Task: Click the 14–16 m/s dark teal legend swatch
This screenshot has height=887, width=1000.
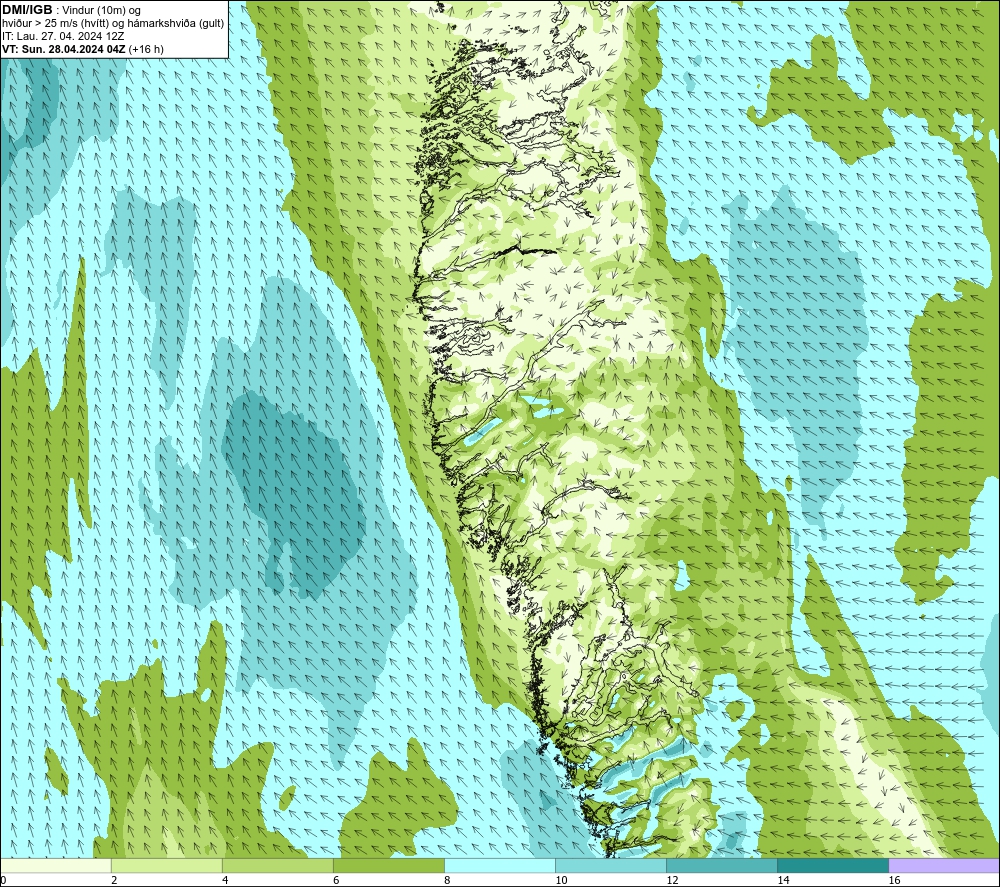Action: click(x=832, y=866)
